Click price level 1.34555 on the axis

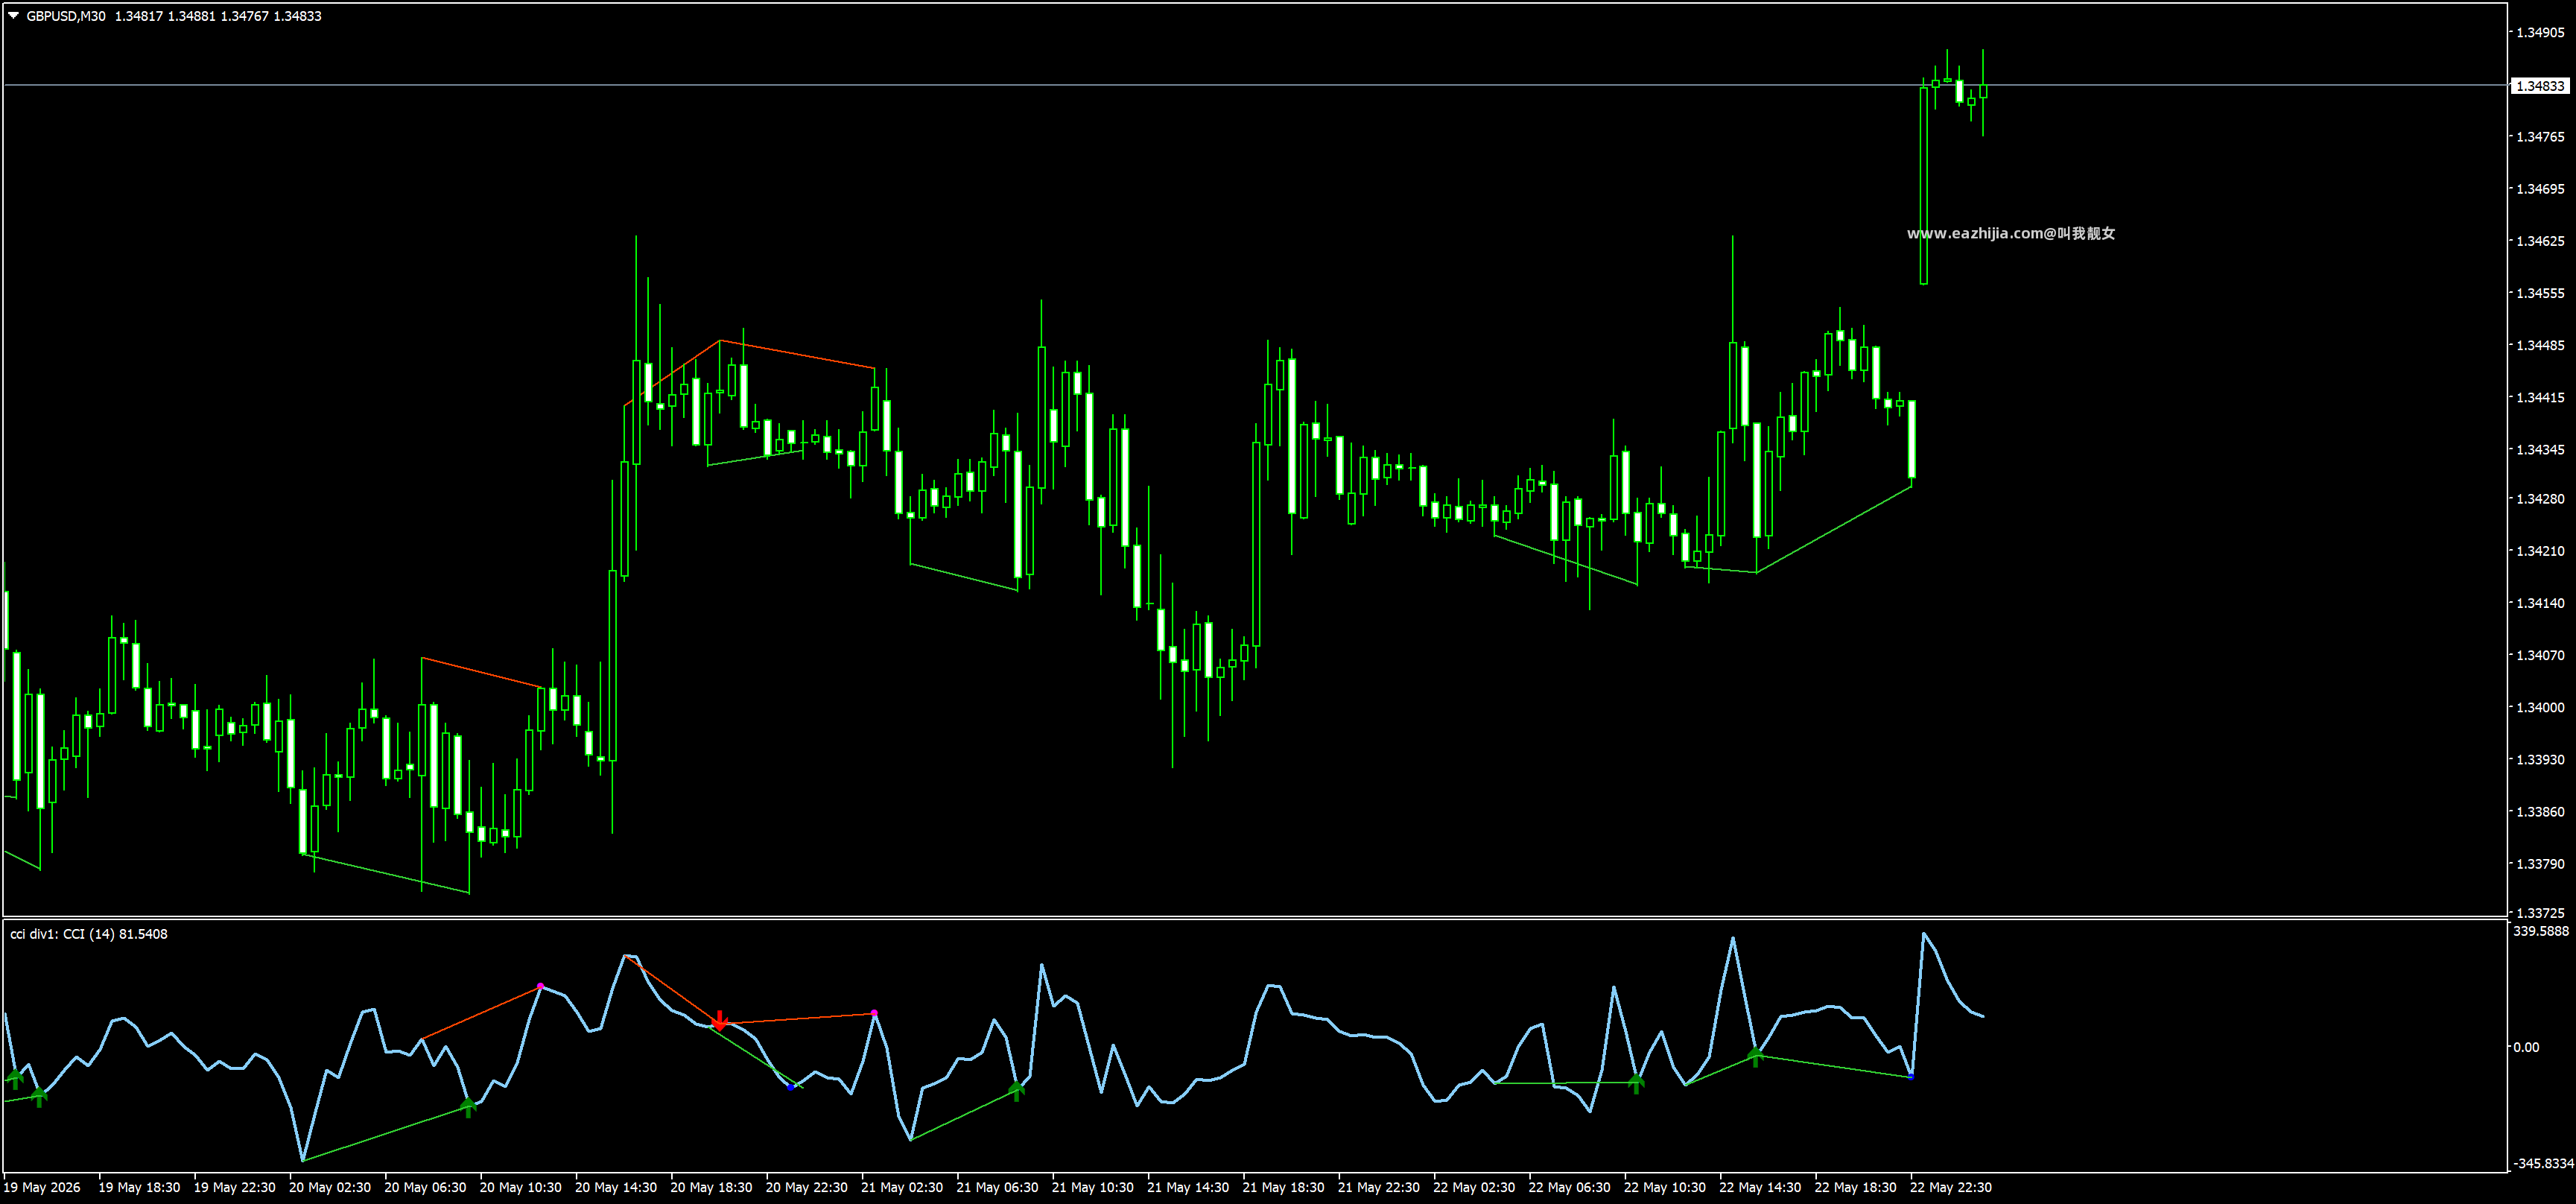tap(2540, 293)
